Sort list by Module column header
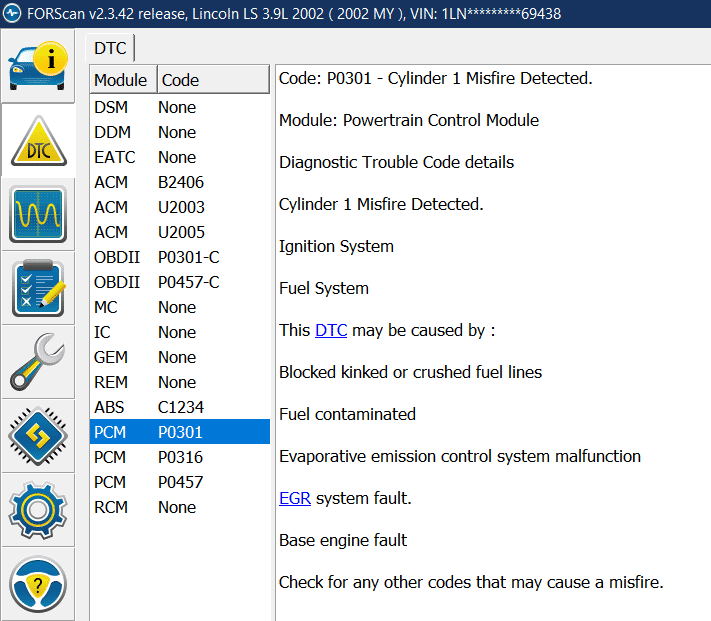 coord(120,80)
